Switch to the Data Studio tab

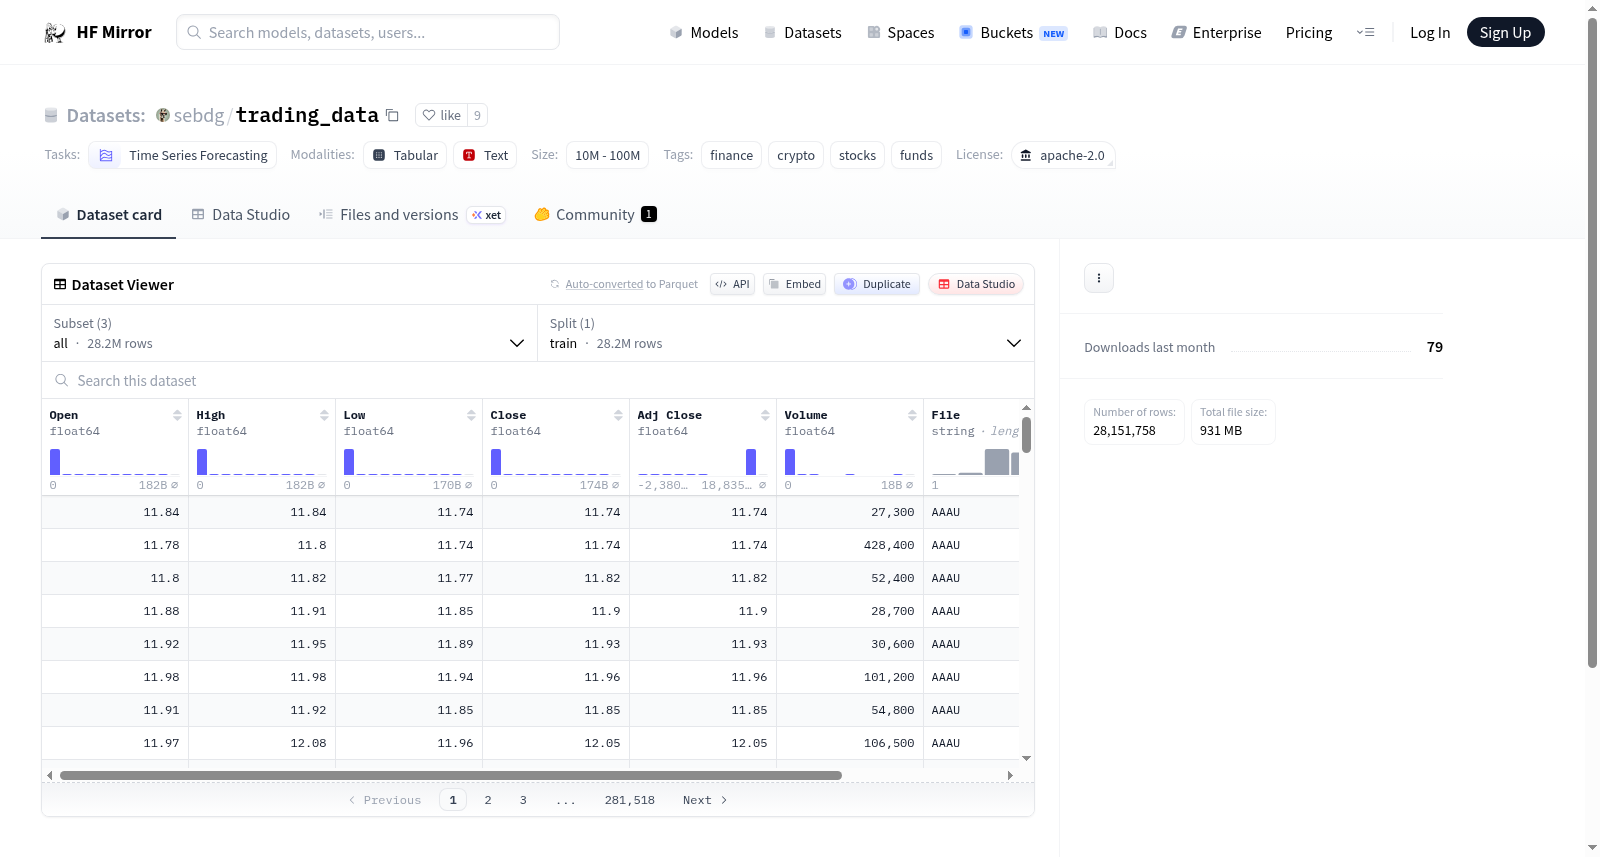[x=240, y=214]
